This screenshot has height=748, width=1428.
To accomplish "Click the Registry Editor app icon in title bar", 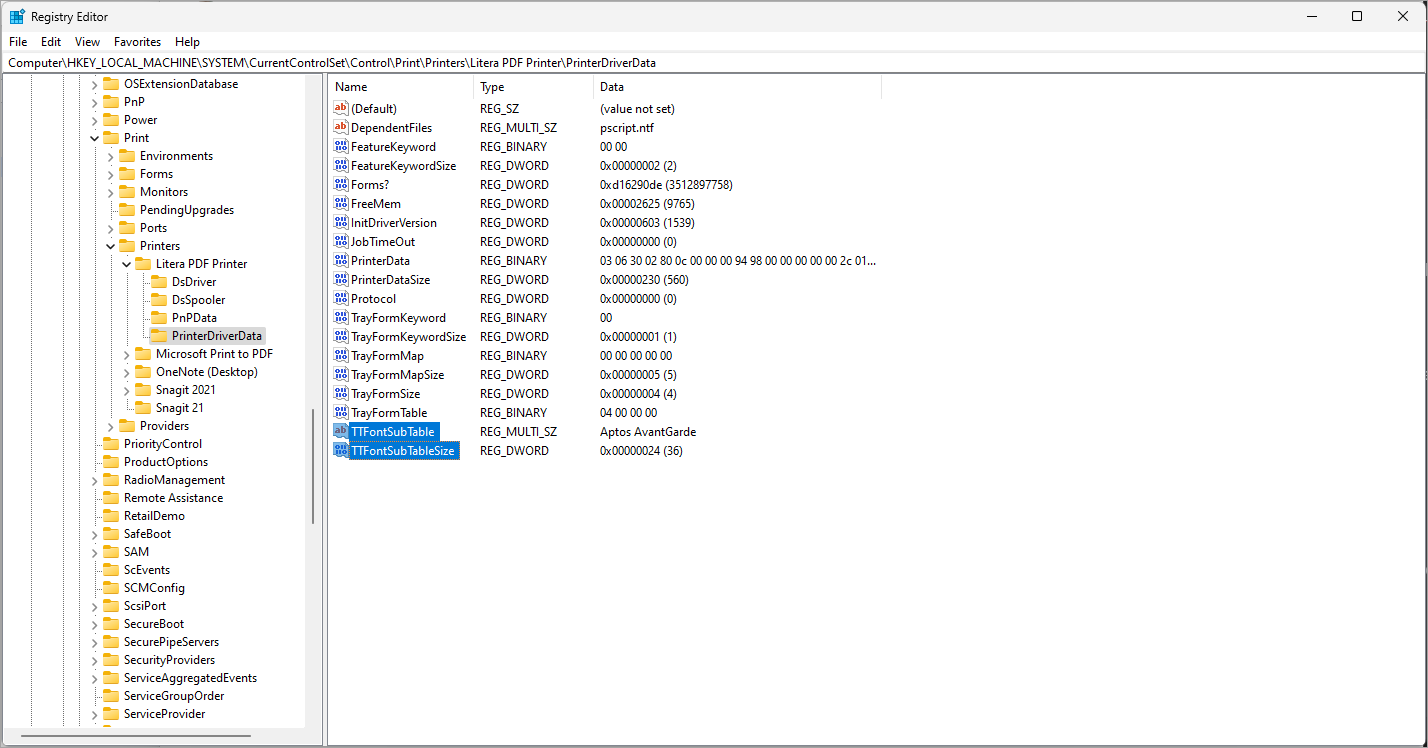I will click(17, 16).
